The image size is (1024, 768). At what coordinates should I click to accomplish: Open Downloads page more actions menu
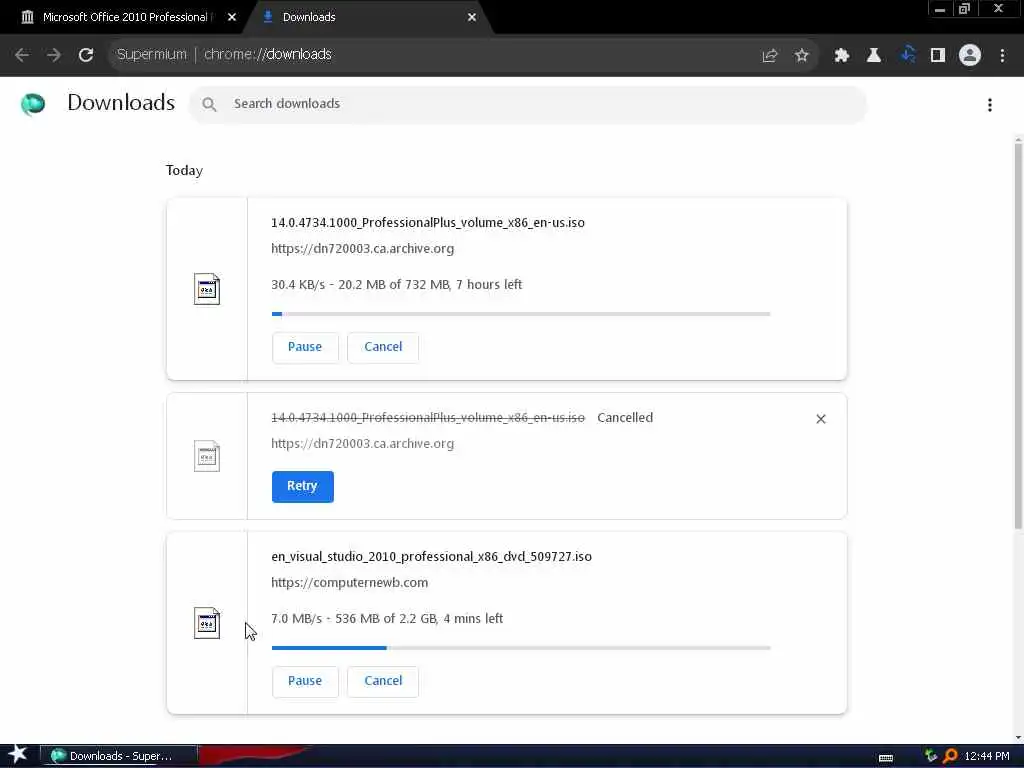point(990,104)
